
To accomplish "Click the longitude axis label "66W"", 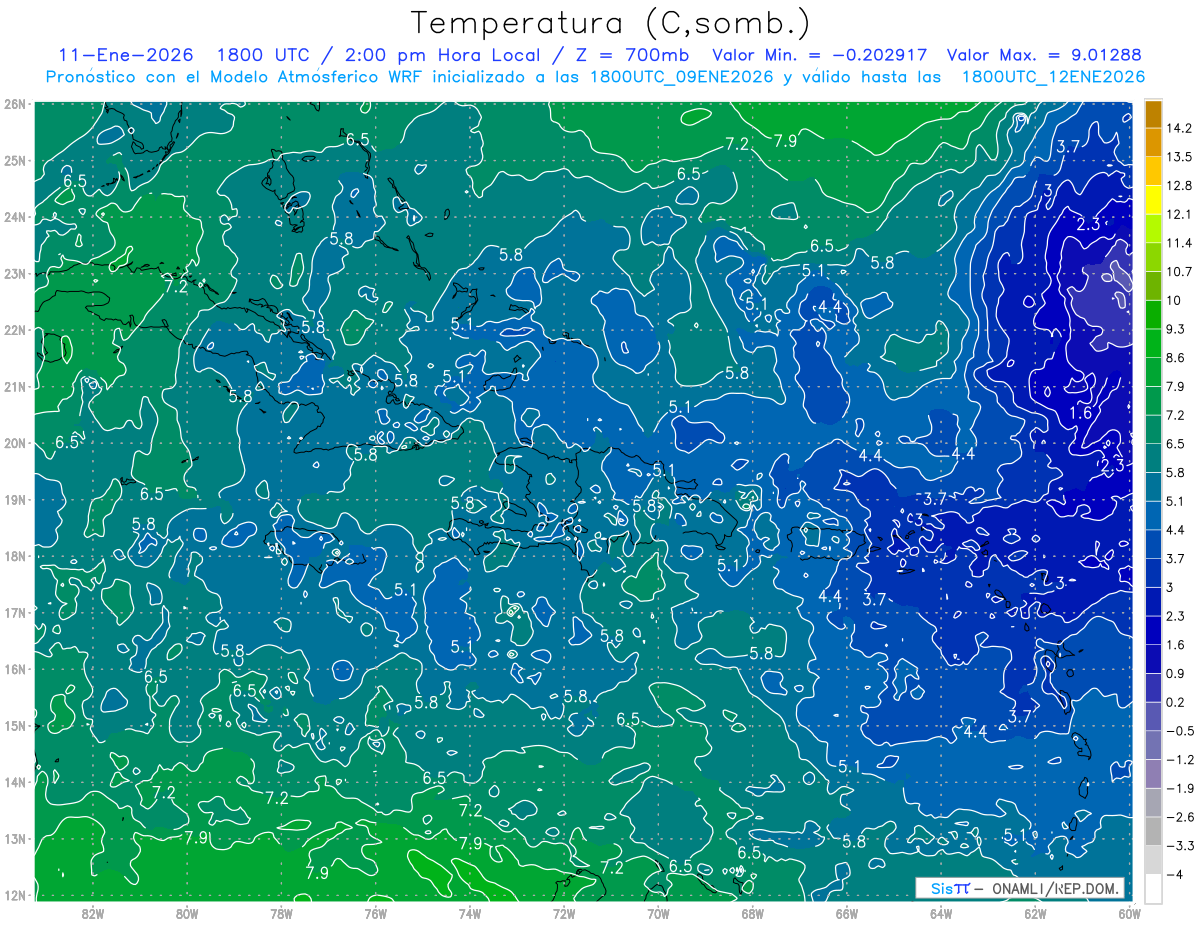I will (847, 913).
